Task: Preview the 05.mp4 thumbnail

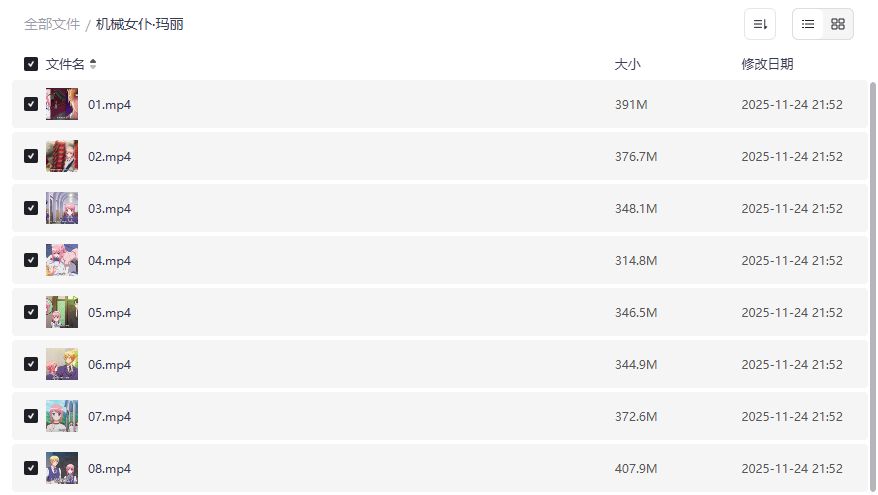Action: click(x=62, y=312)
